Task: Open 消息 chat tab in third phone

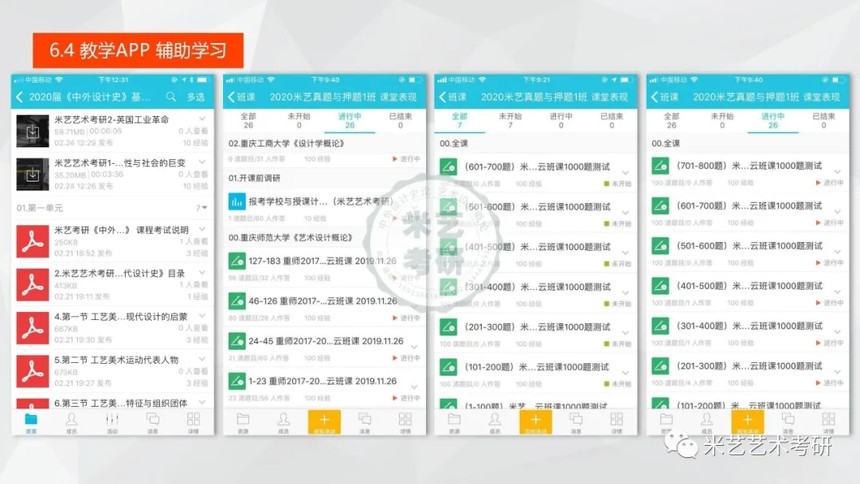Action: click(576, 423)
